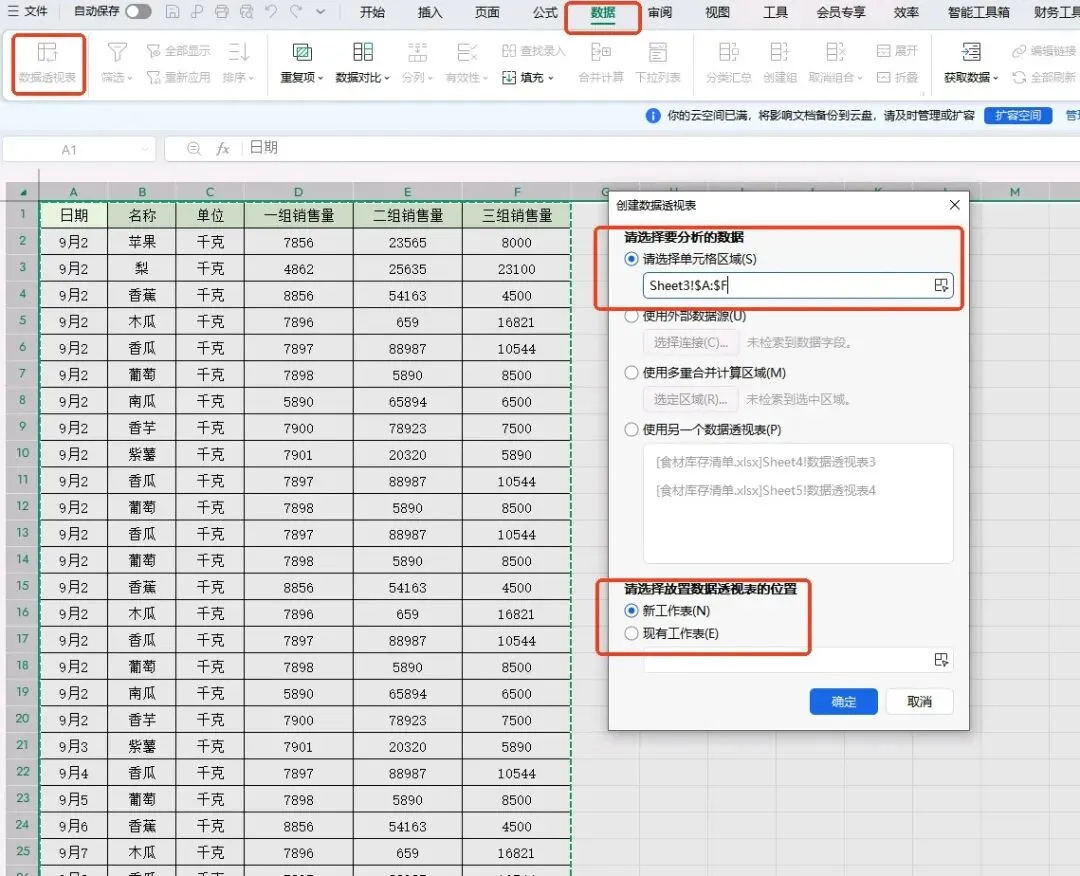1080x876 pixels.
Task: Click the 数据透视表 pivot table icon
Action: (x=48, y=53)
